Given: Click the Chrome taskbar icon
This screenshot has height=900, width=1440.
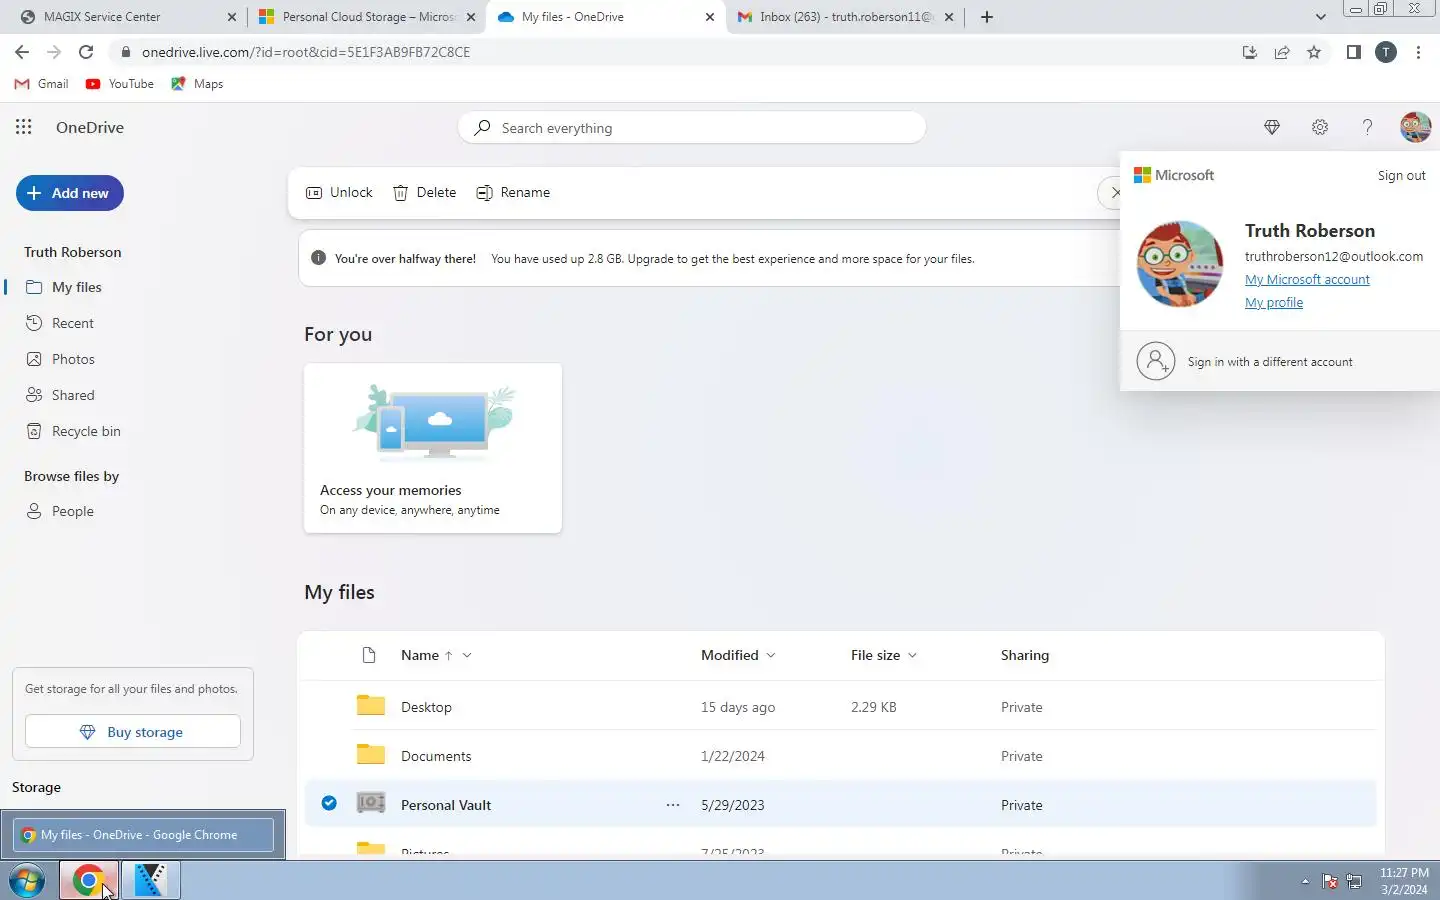Looking at the screenshot, I should coord(88,881).
